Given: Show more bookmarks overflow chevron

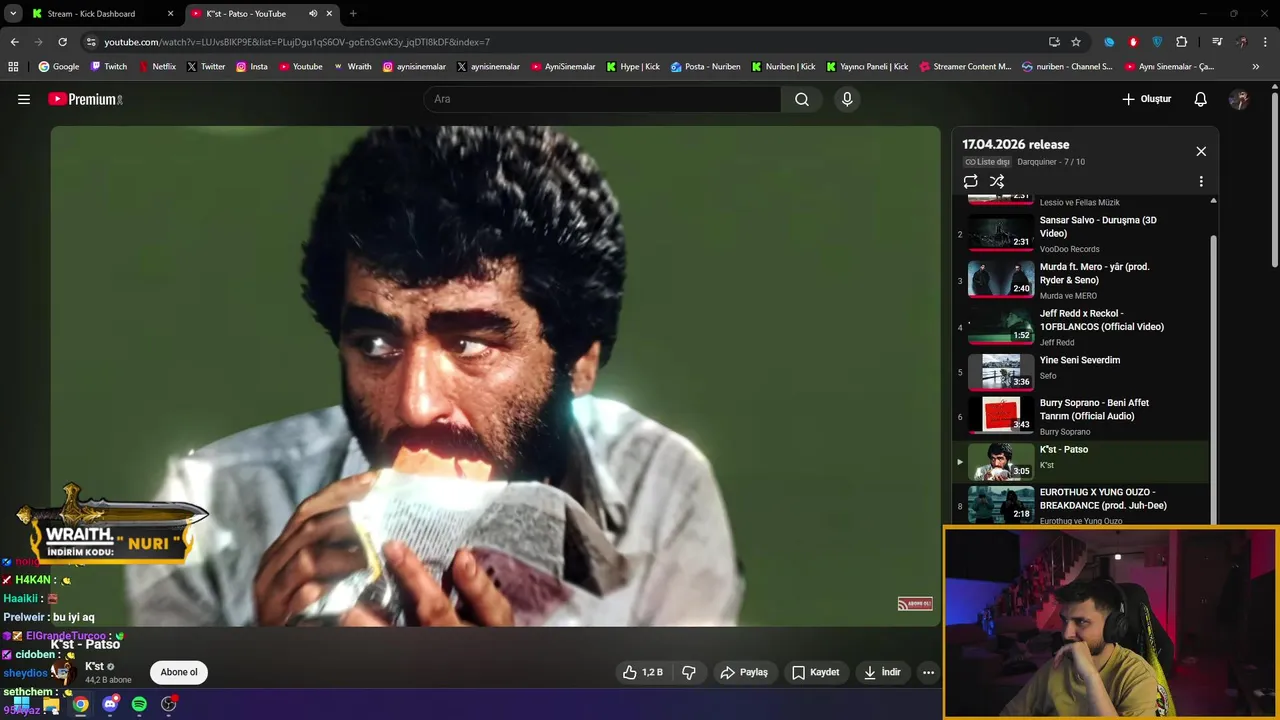Looking at the screenshot, I should tap(1256, 67).
